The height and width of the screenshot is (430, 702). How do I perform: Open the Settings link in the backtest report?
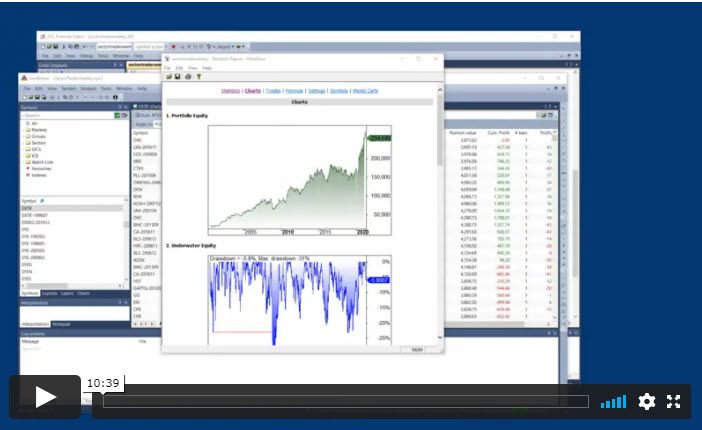(x=317, y=91)
